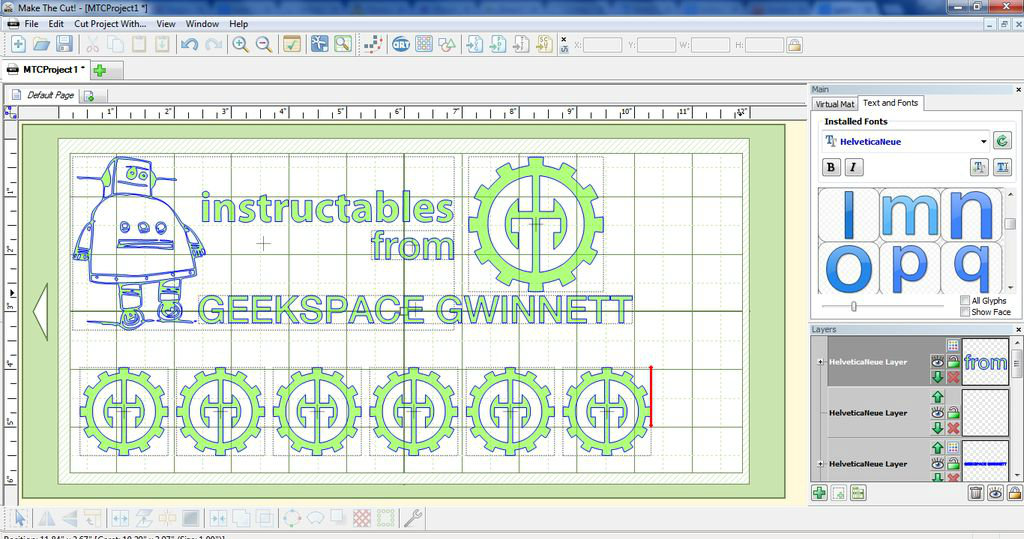
Task: Click the W width input field
Action: (x=710, y=45)
